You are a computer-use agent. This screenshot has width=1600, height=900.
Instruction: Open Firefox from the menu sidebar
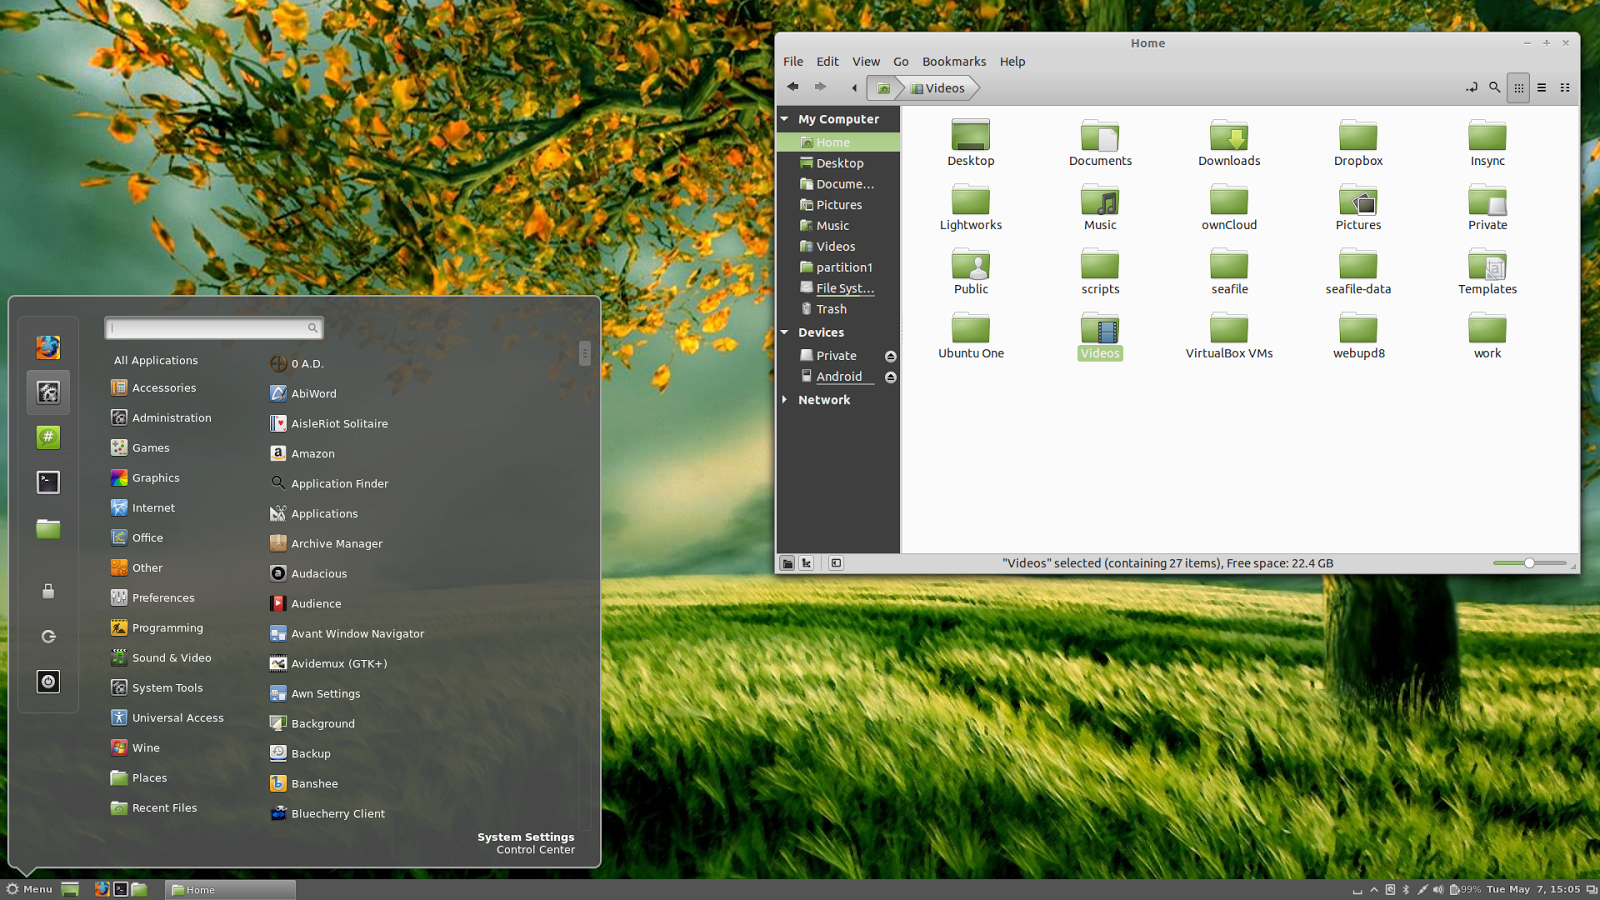click(47, 347)
